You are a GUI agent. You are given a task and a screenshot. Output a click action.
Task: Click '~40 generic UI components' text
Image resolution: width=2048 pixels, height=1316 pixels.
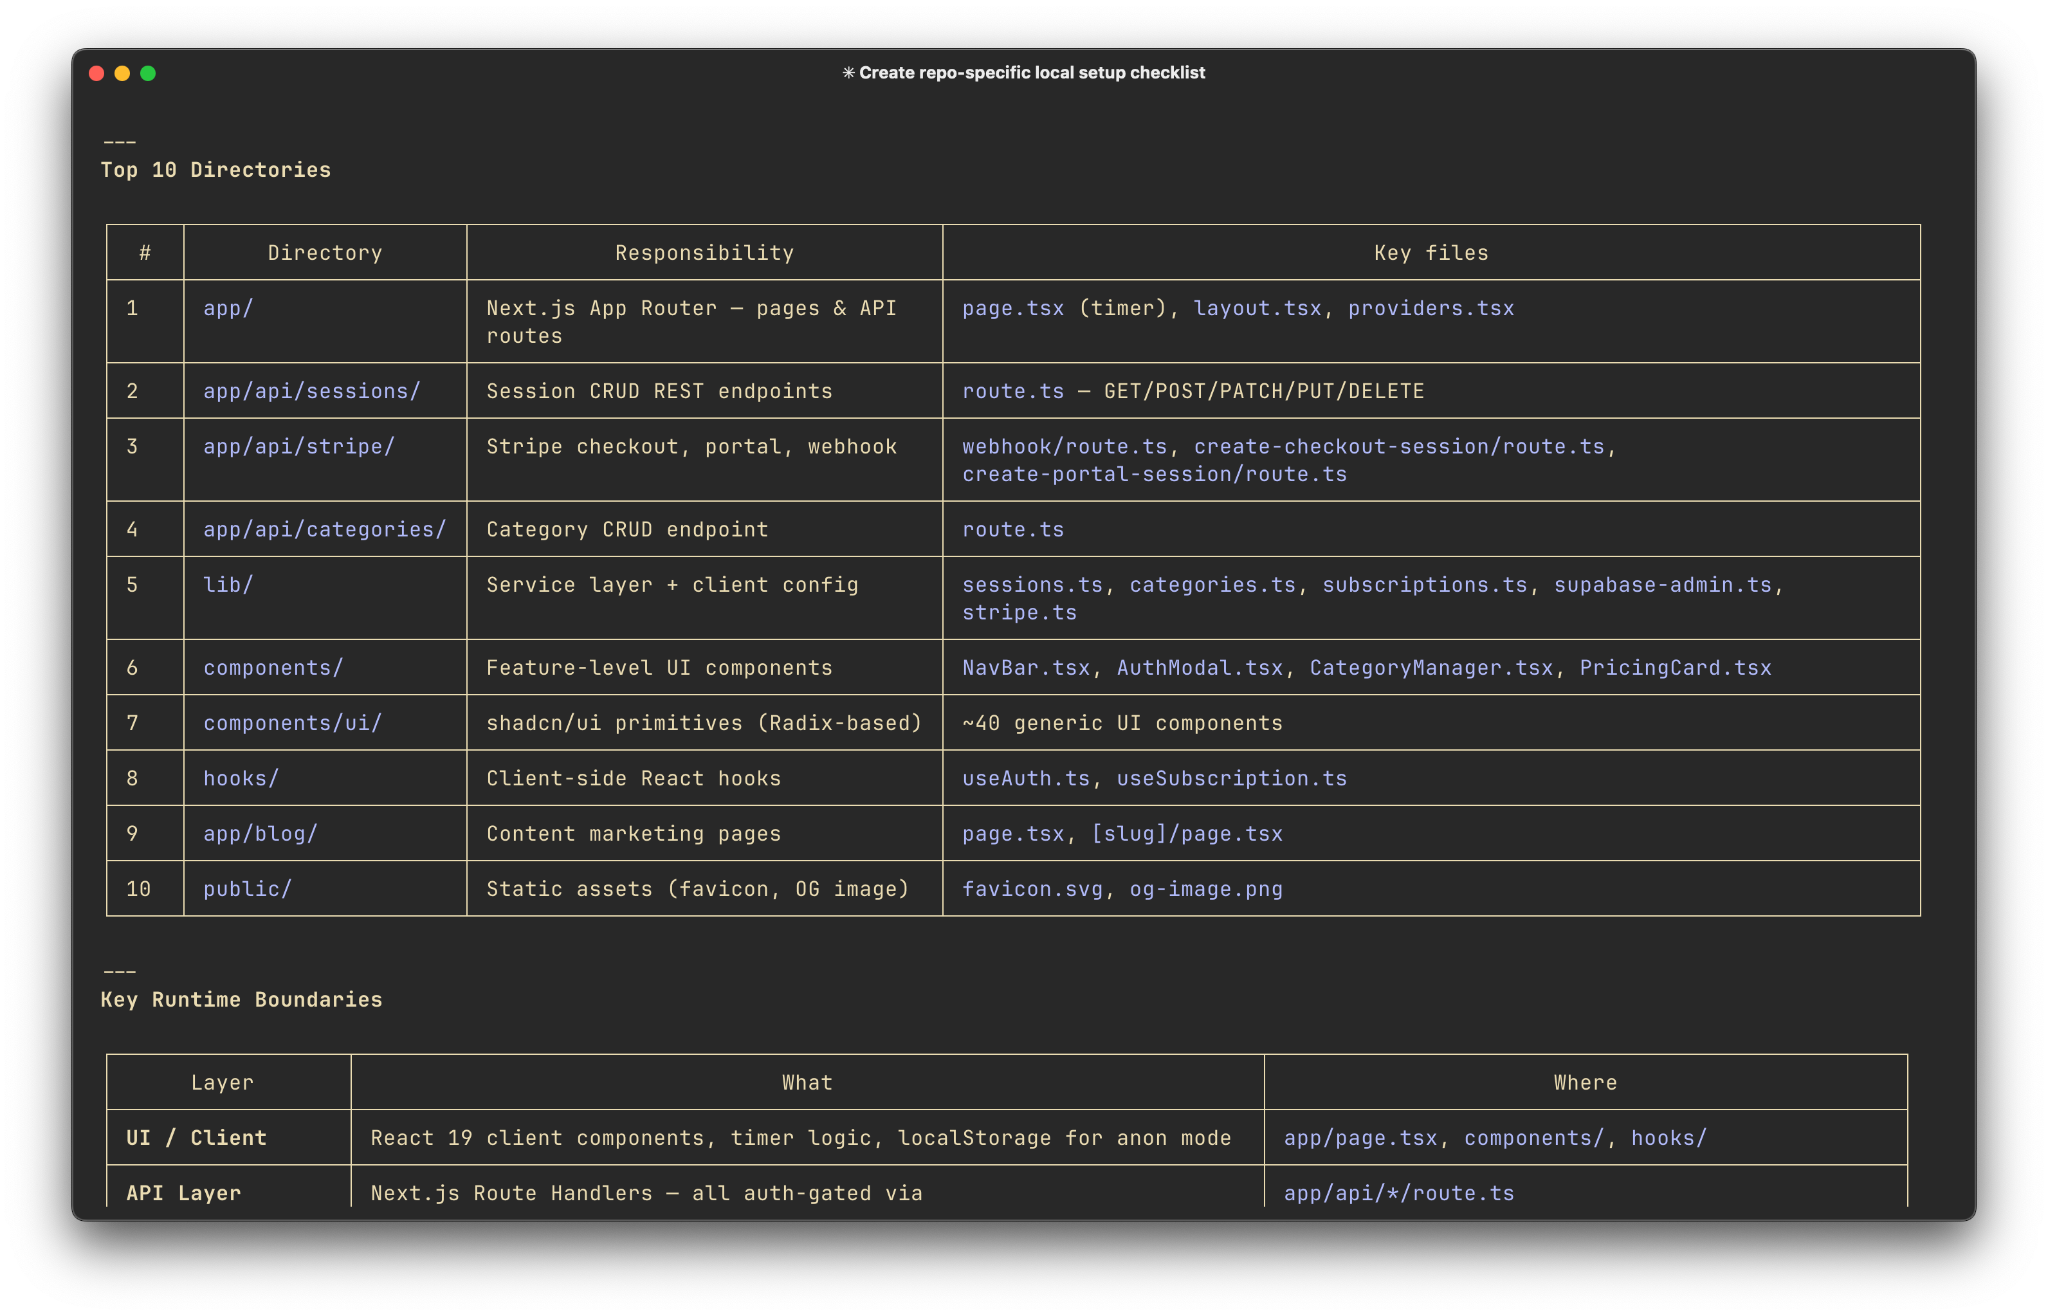[x=1122, y=722]
